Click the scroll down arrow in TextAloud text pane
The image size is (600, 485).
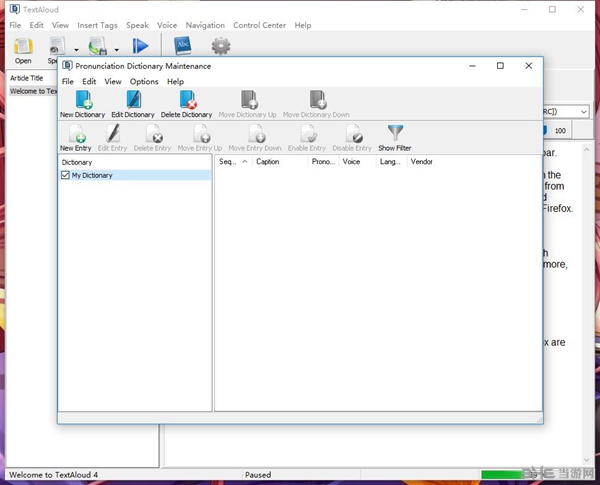point(587,461)
